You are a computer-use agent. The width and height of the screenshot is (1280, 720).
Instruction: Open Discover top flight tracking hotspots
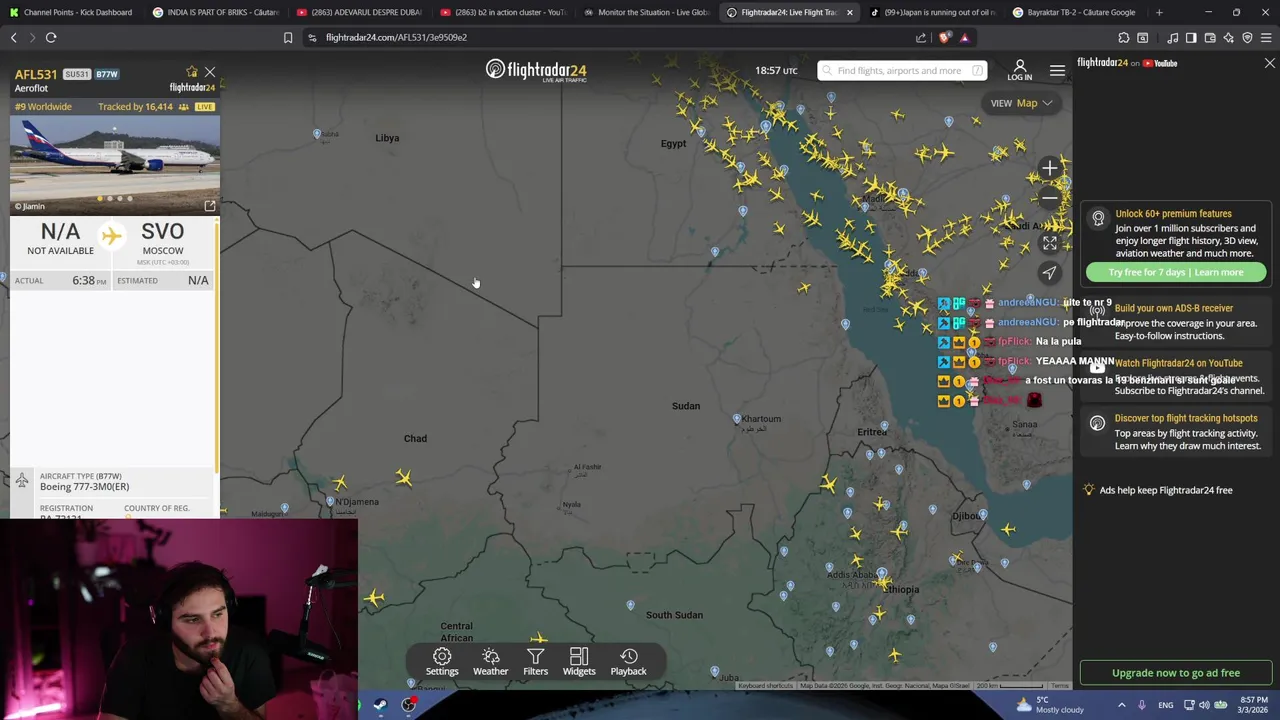[1186, 418]
